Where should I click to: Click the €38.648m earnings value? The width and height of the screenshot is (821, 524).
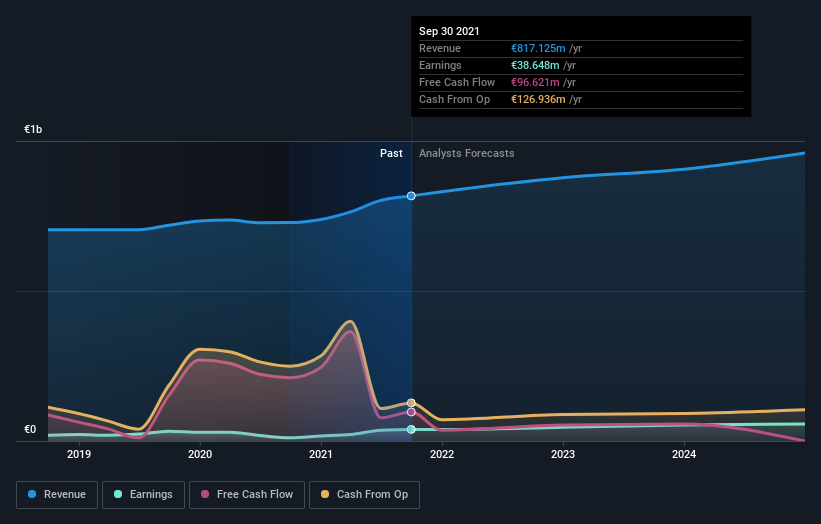click(535, 65)
